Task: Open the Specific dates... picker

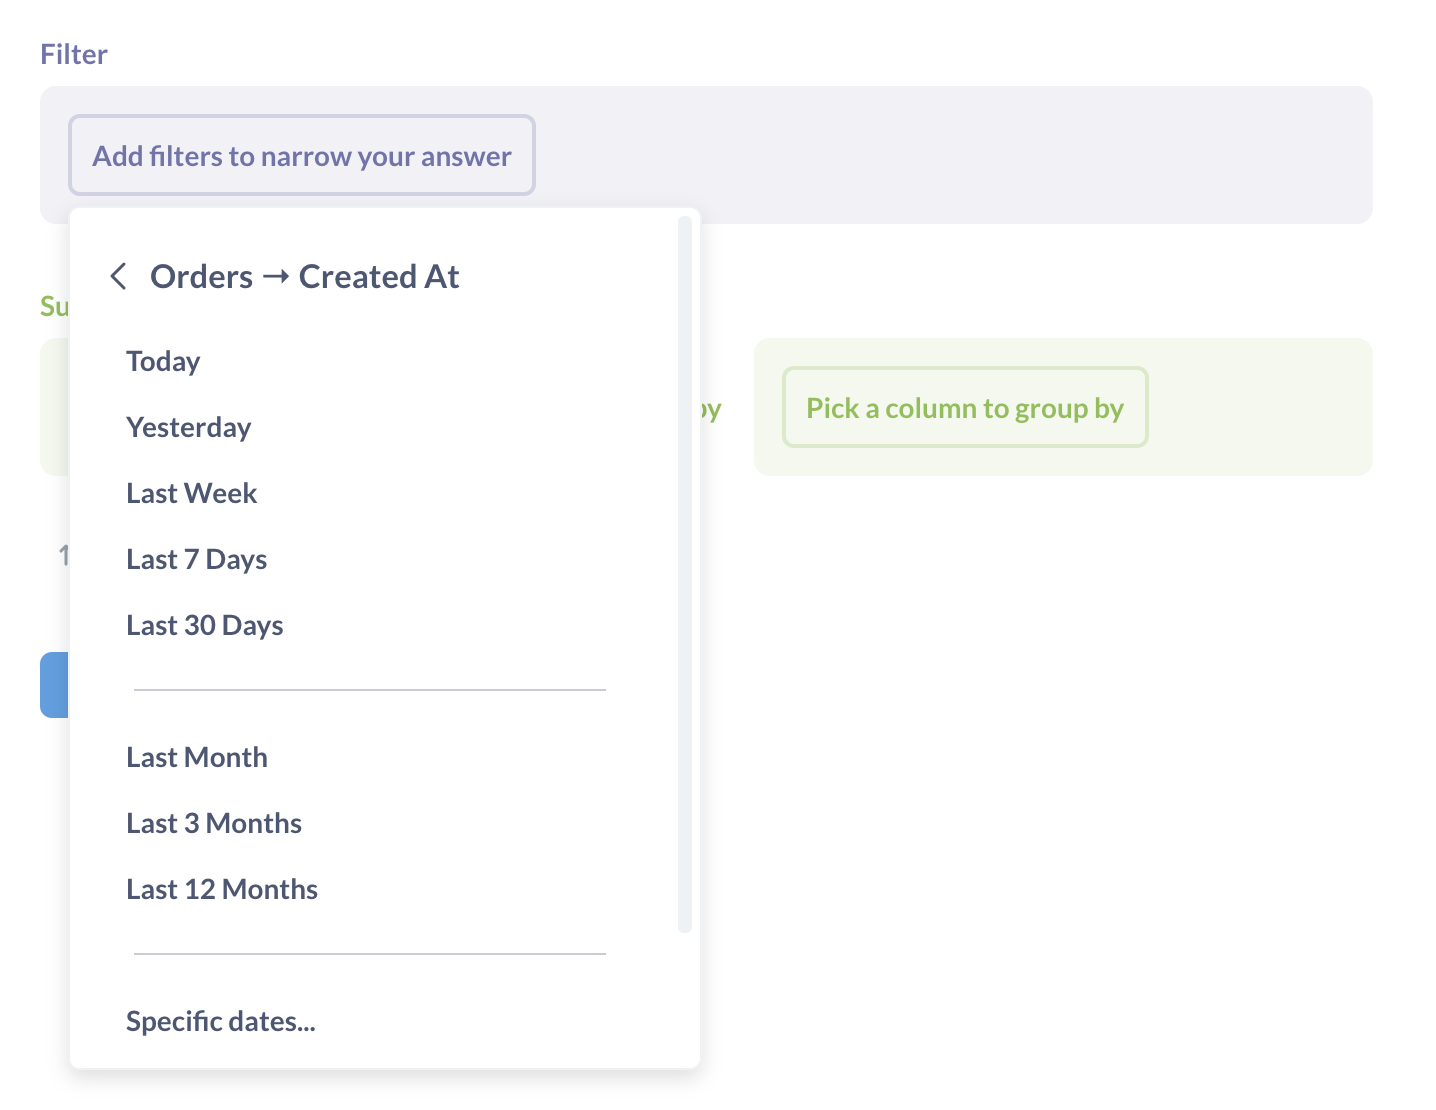Action: tap(220, 1021)
